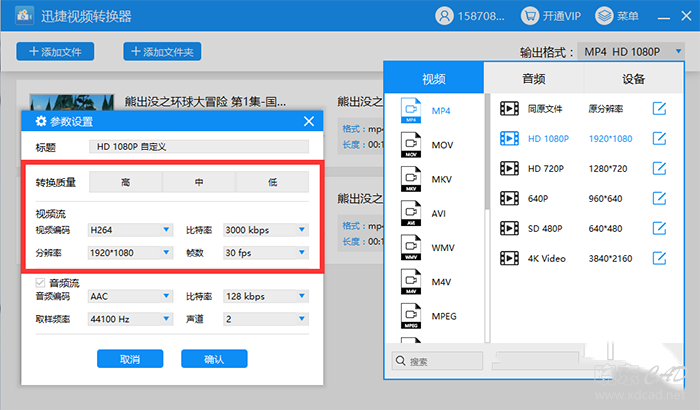Image resolution: width=700 pixels, height=410 pixels.
Task: Click the MOV format file icon
Action: [x=411, y=145]
